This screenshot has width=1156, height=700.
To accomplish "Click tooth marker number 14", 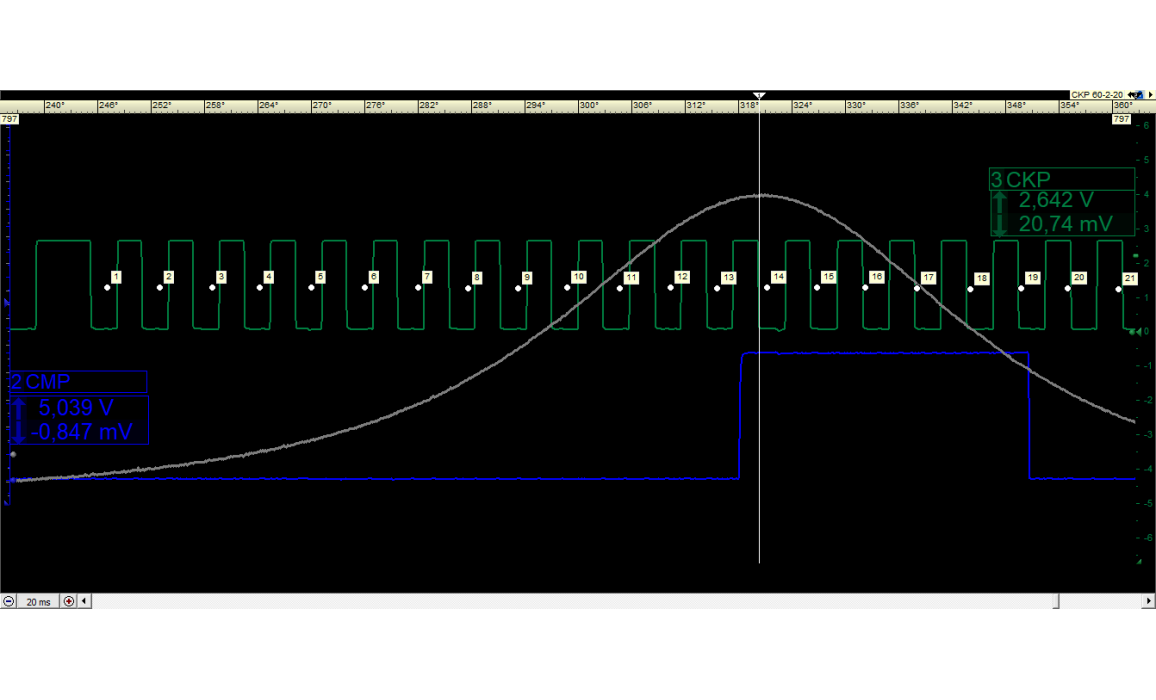I will point(778,276).
